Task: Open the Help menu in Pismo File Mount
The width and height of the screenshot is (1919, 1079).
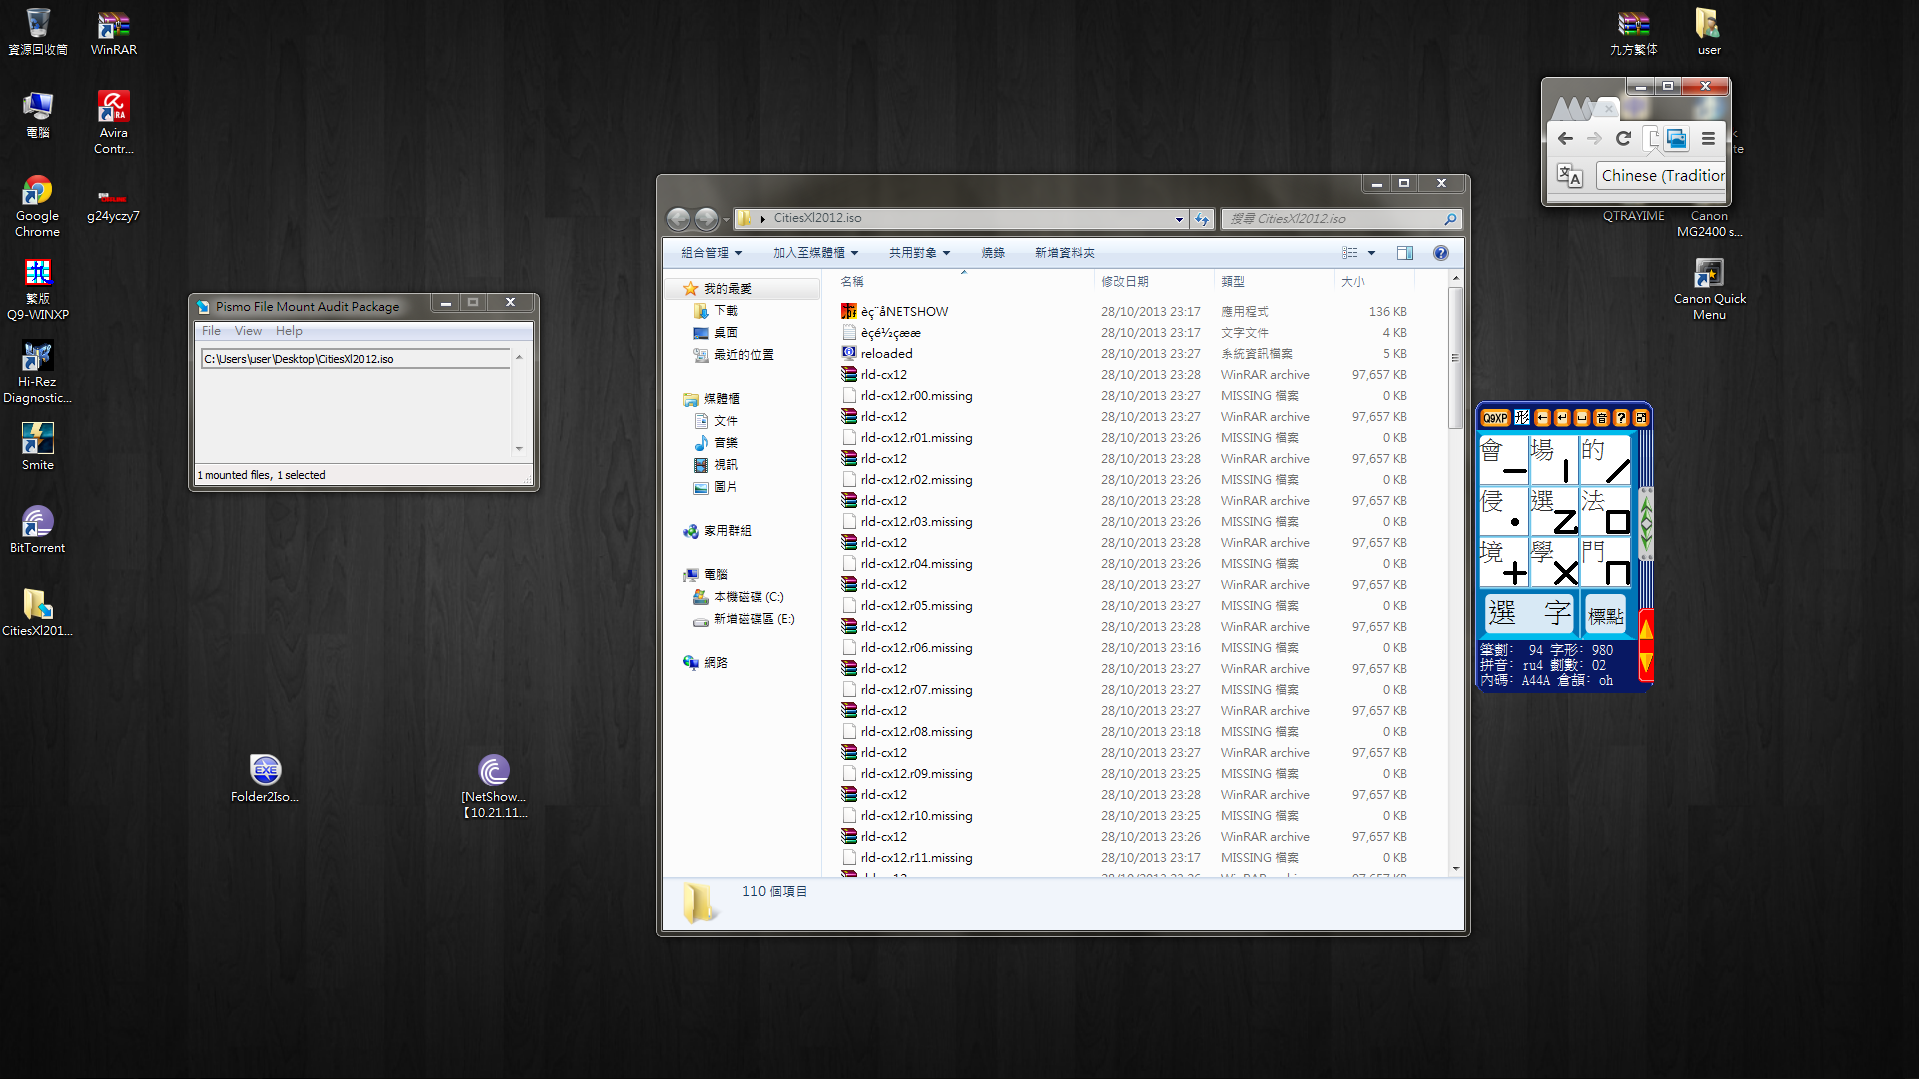Action: coord(289,331)
